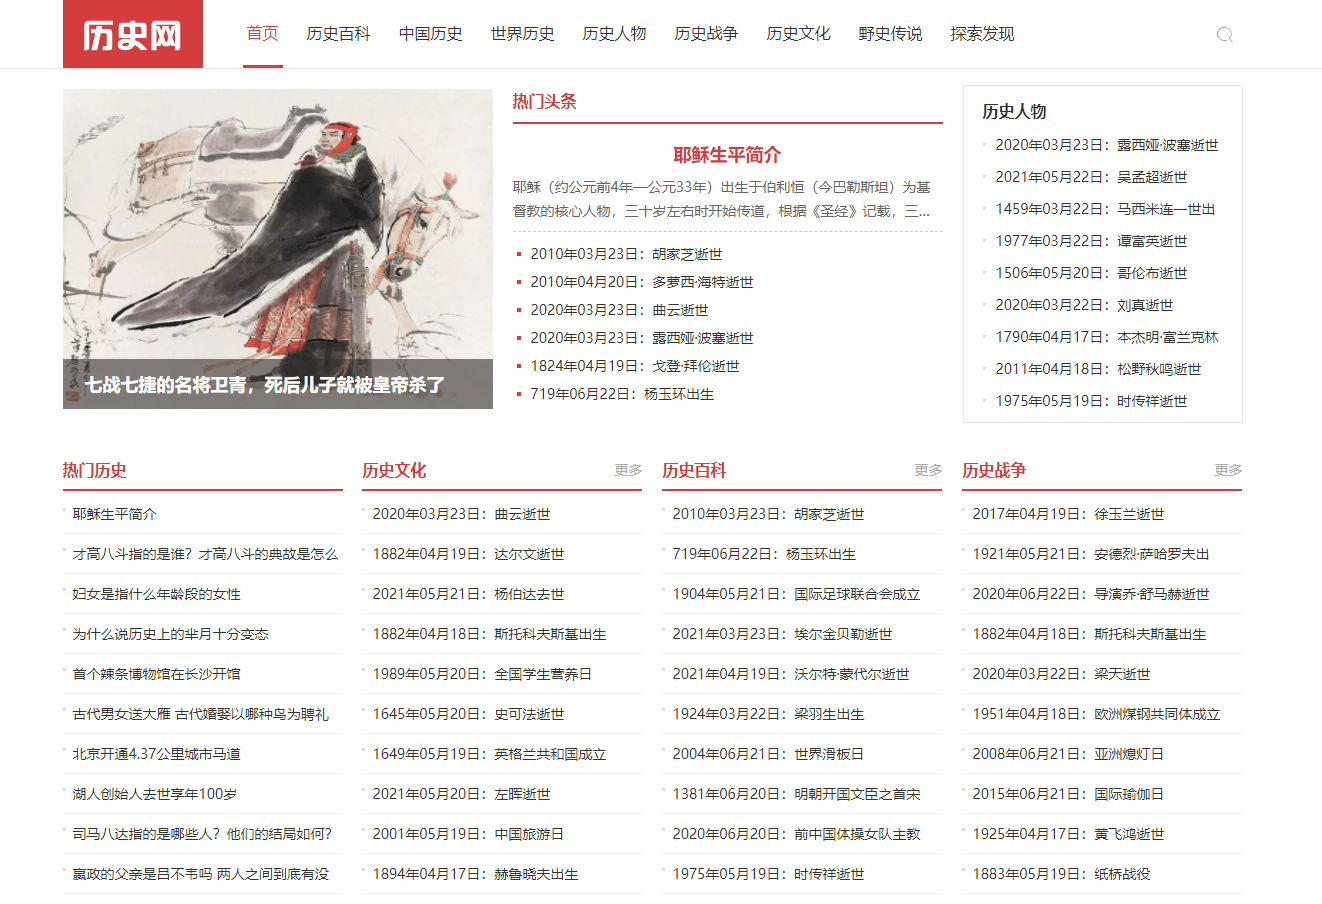
Task: Open entry 欧洲煤钢共同体成立
Action: pyautogui.click(x=1096, y=714)
